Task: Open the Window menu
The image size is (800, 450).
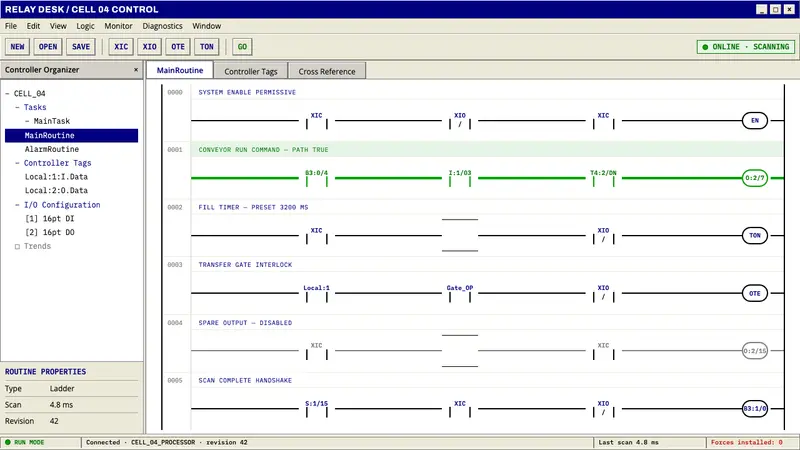Action: (207, 26)
